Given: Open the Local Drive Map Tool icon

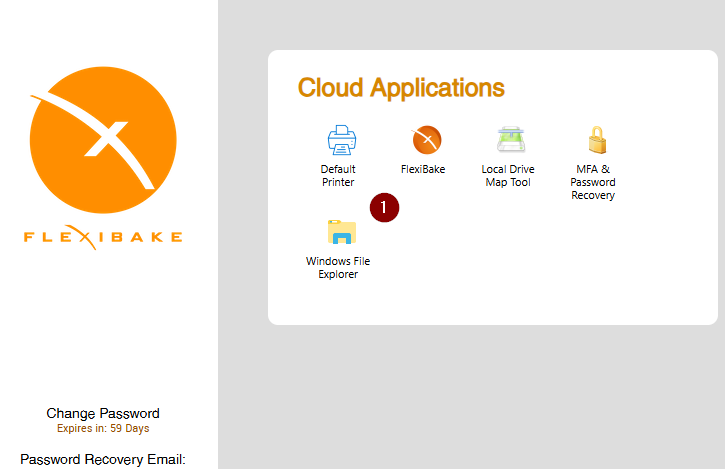Looking at the screenshot, I should pyautogui.click(x=511, y=139).
